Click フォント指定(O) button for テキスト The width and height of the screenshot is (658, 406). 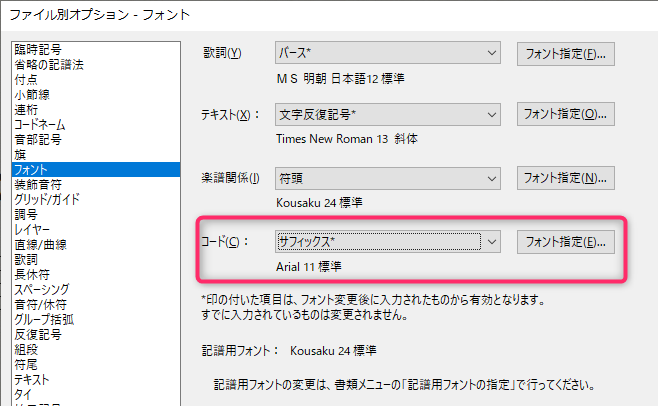point(566,114)
